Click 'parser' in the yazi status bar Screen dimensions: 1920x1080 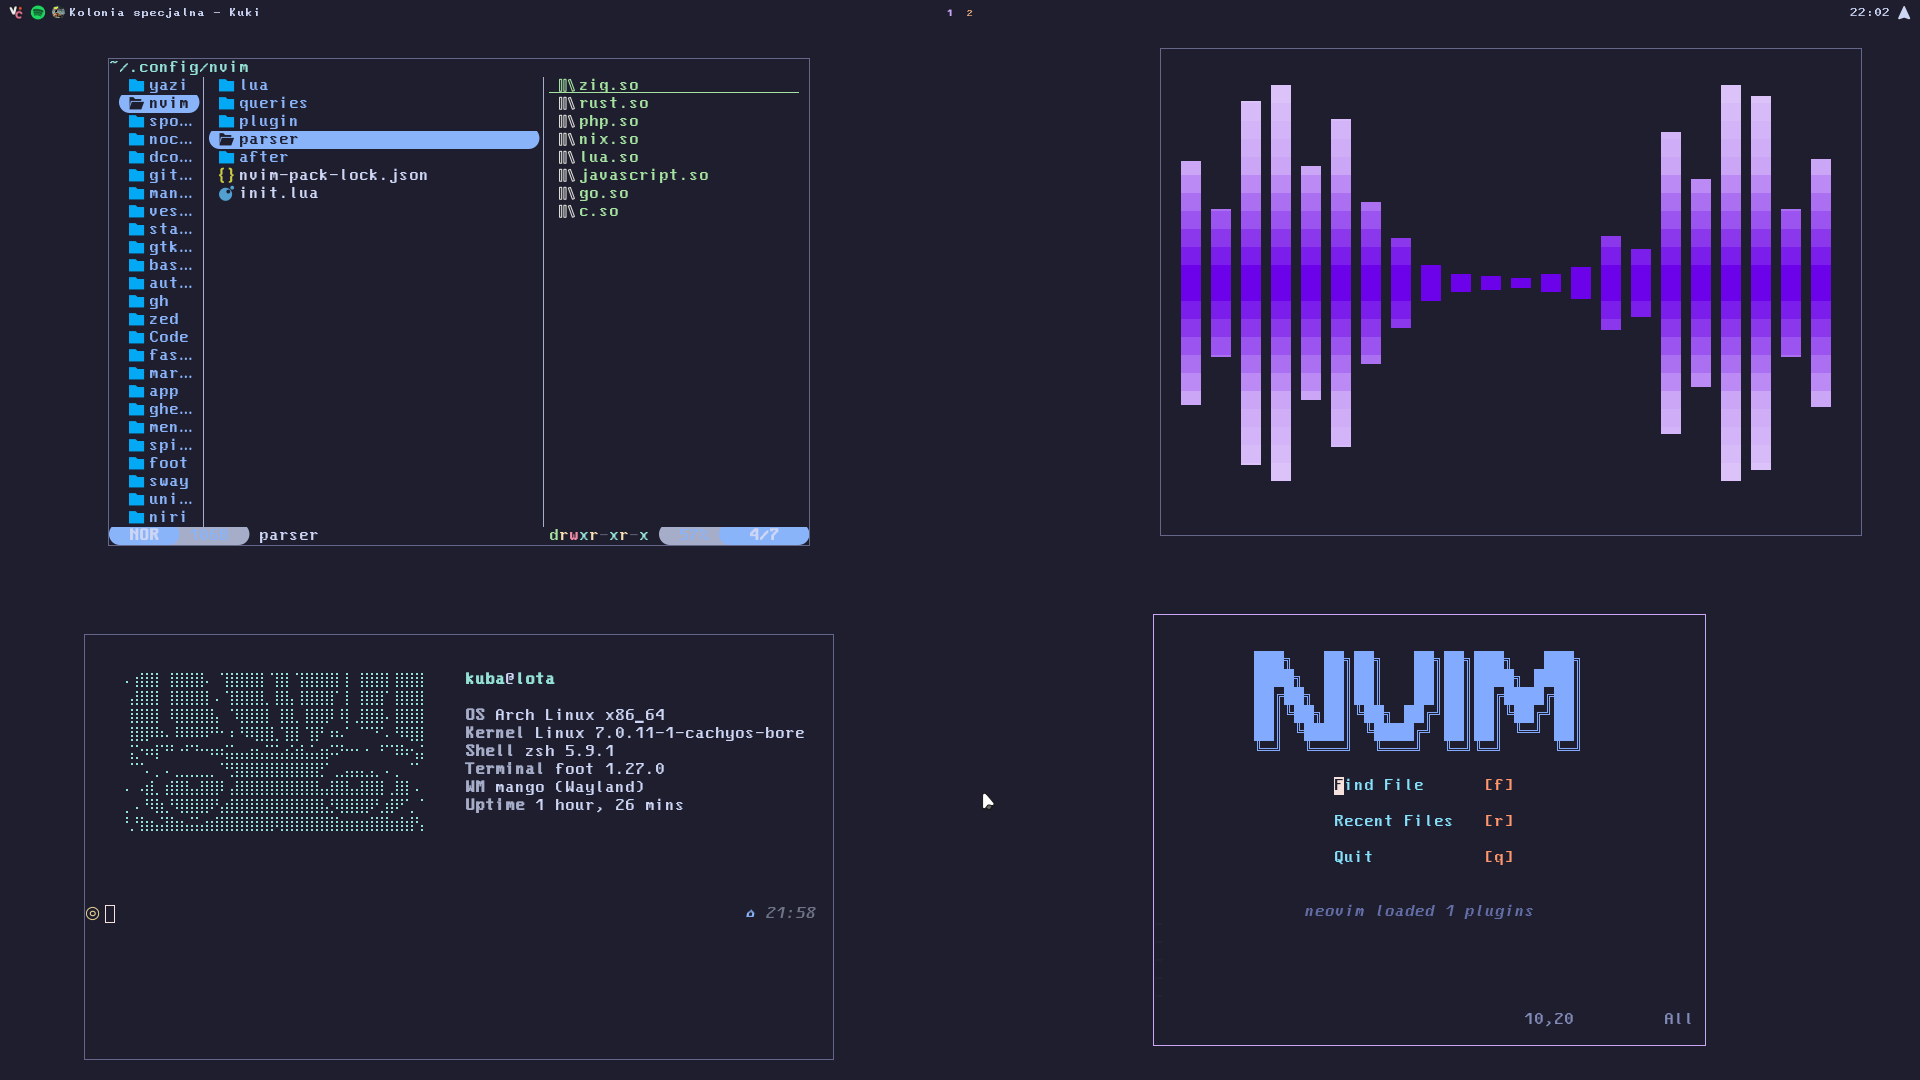288,535
